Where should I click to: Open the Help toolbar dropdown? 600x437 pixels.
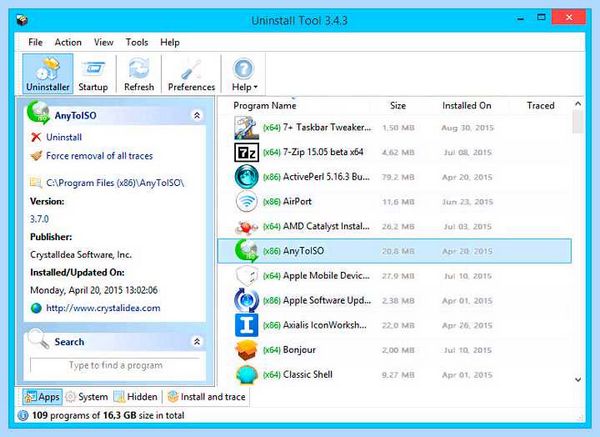click(244, 74)
